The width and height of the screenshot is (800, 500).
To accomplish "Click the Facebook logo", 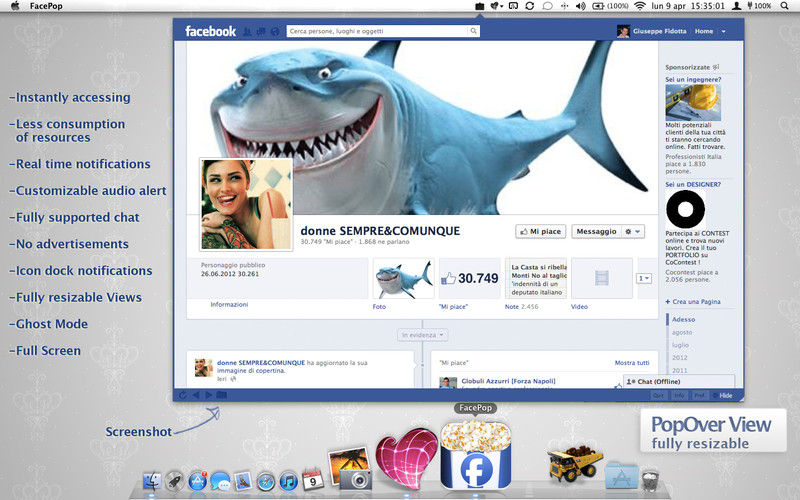I will click(210, 31).
